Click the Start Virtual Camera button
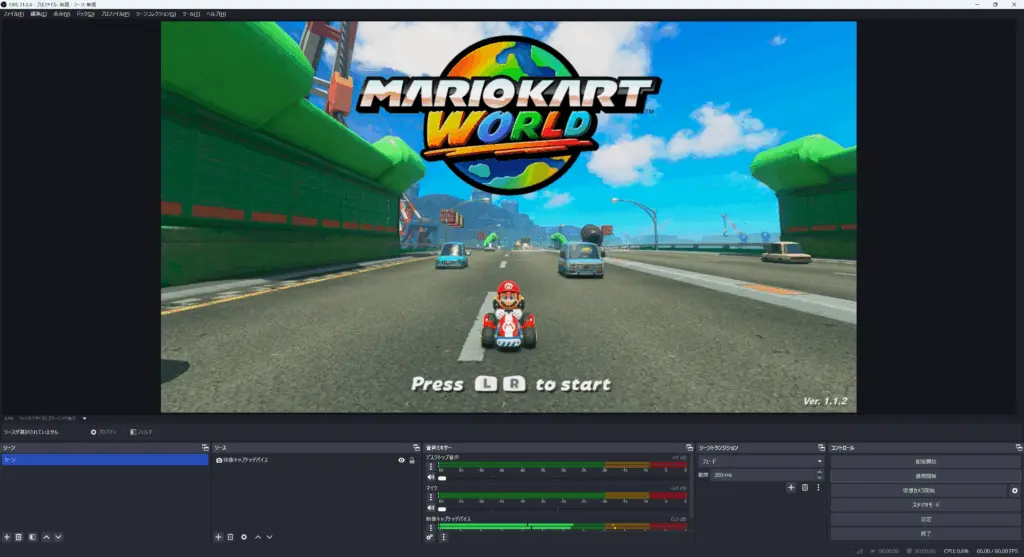This screenshot has width=1024, height=557. [x=919, y=490]
